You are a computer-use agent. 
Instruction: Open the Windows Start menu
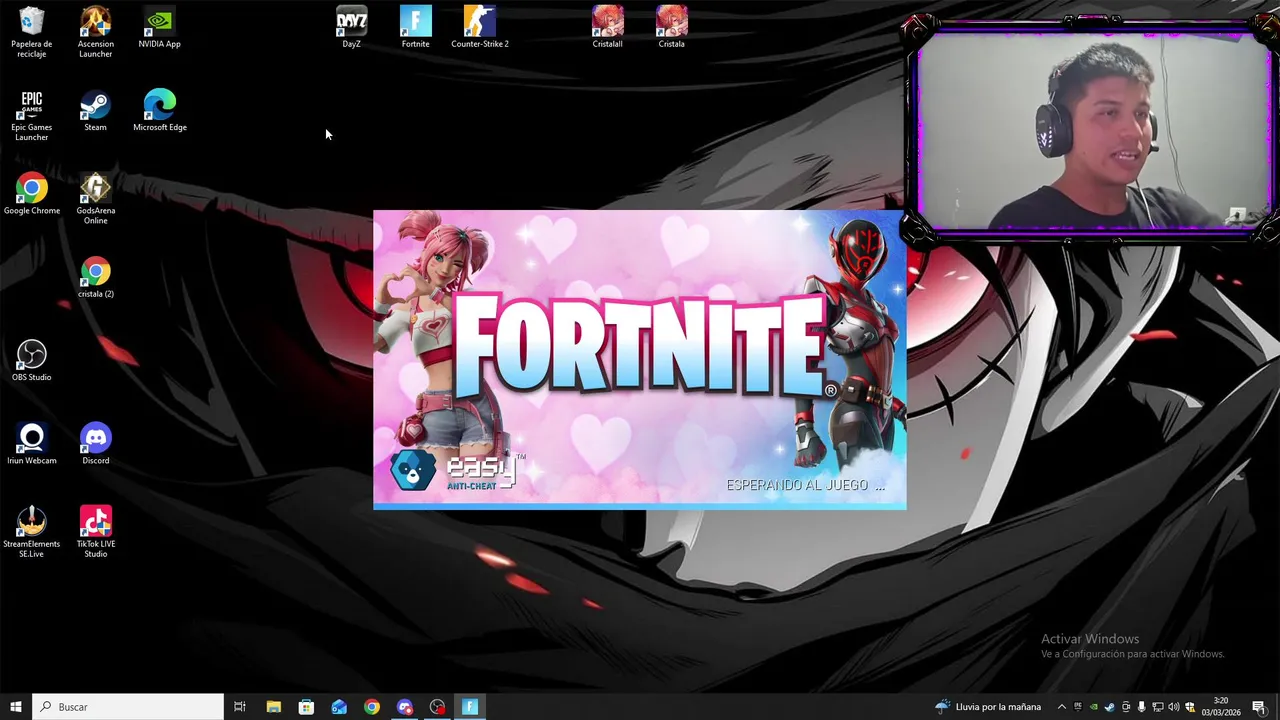click(x=16, y=707)
